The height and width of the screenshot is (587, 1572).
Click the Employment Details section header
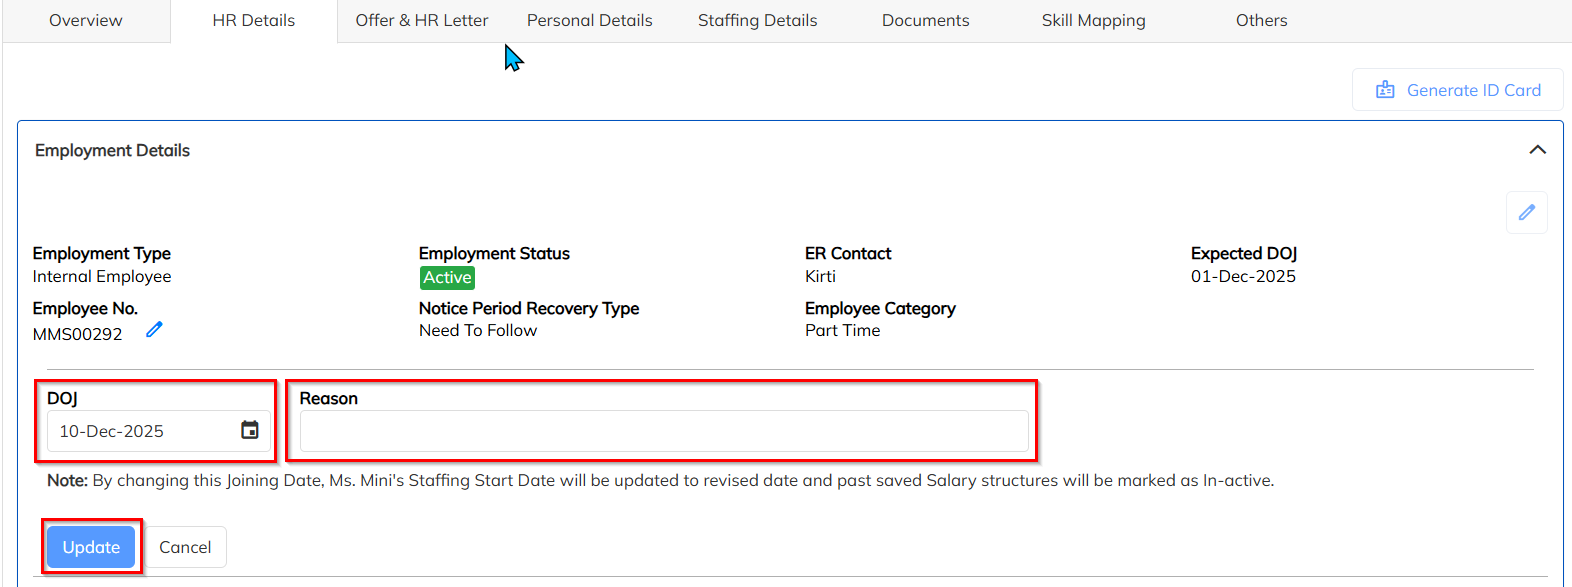tap(113, 150)
